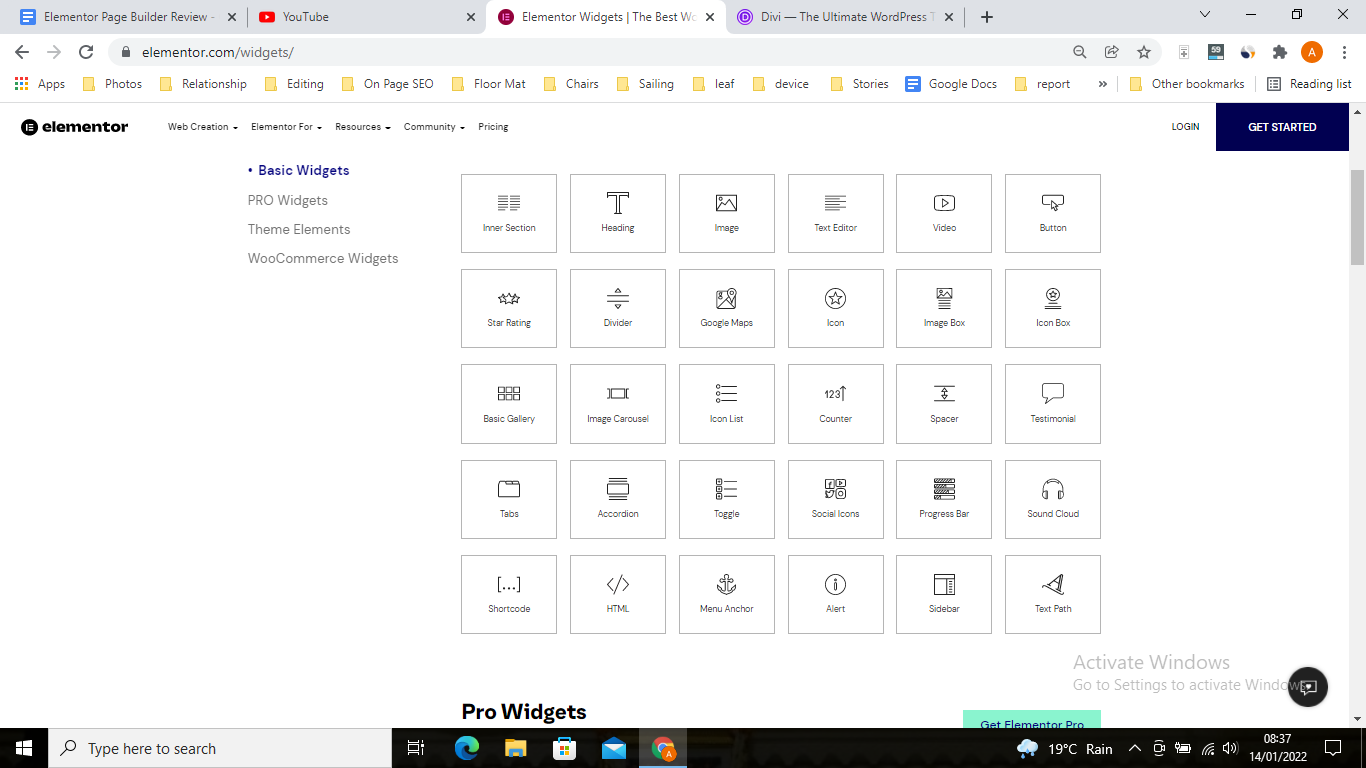Screen dimensions: 1366x768
Task: Choose the Menu Anchor widget
Action: (x=727, y=594)
